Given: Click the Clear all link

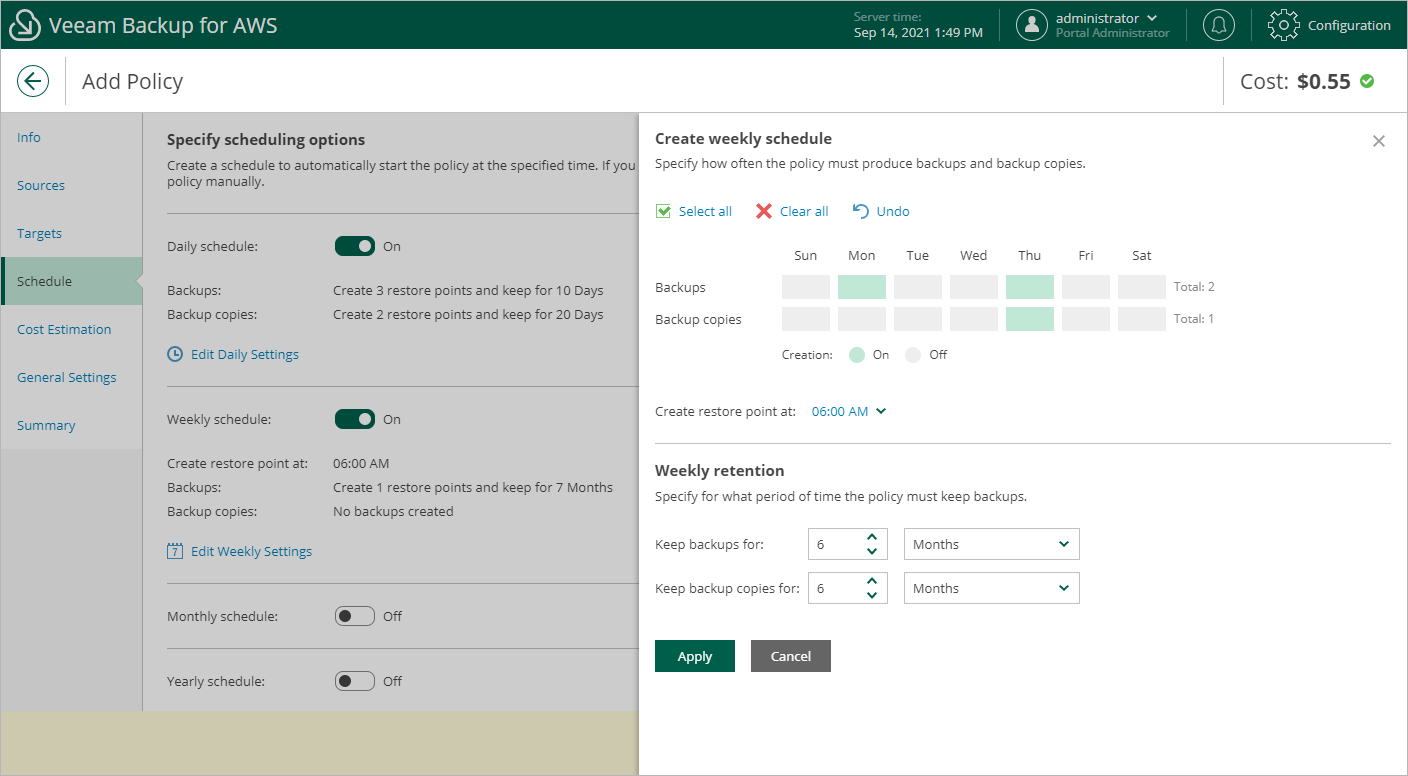Looking at the screenshot, I should tap(804, 211).
